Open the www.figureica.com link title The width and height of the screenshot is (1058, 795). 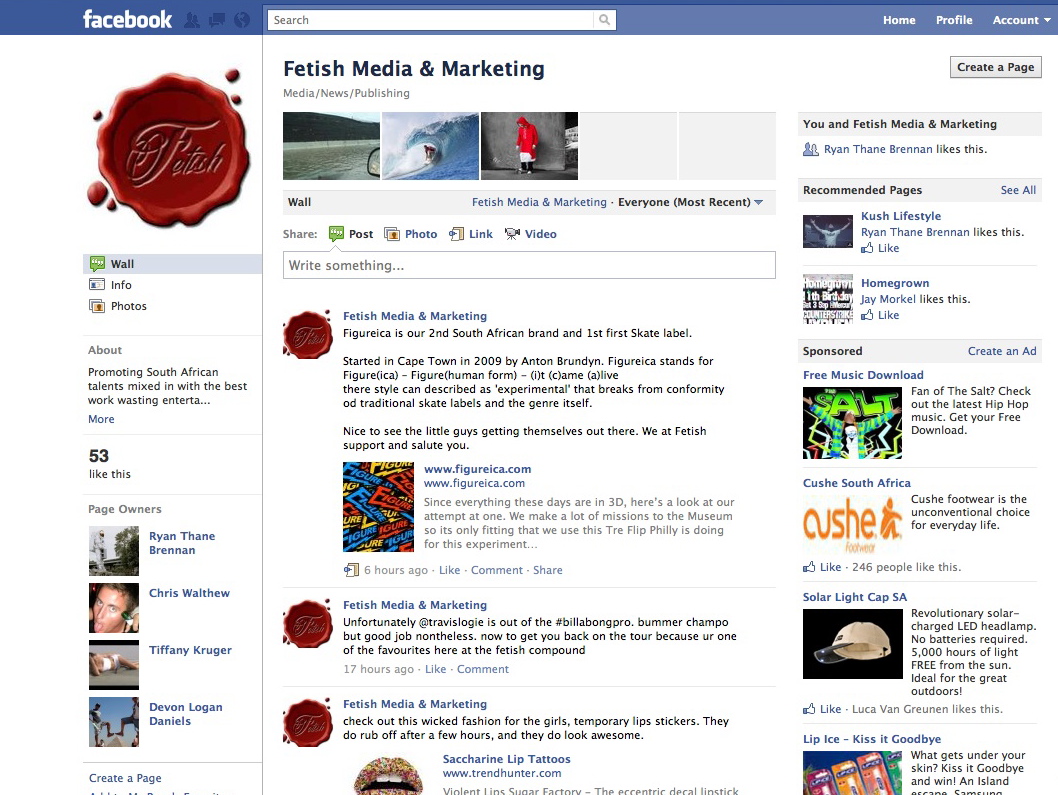click(x=477, y=469)
